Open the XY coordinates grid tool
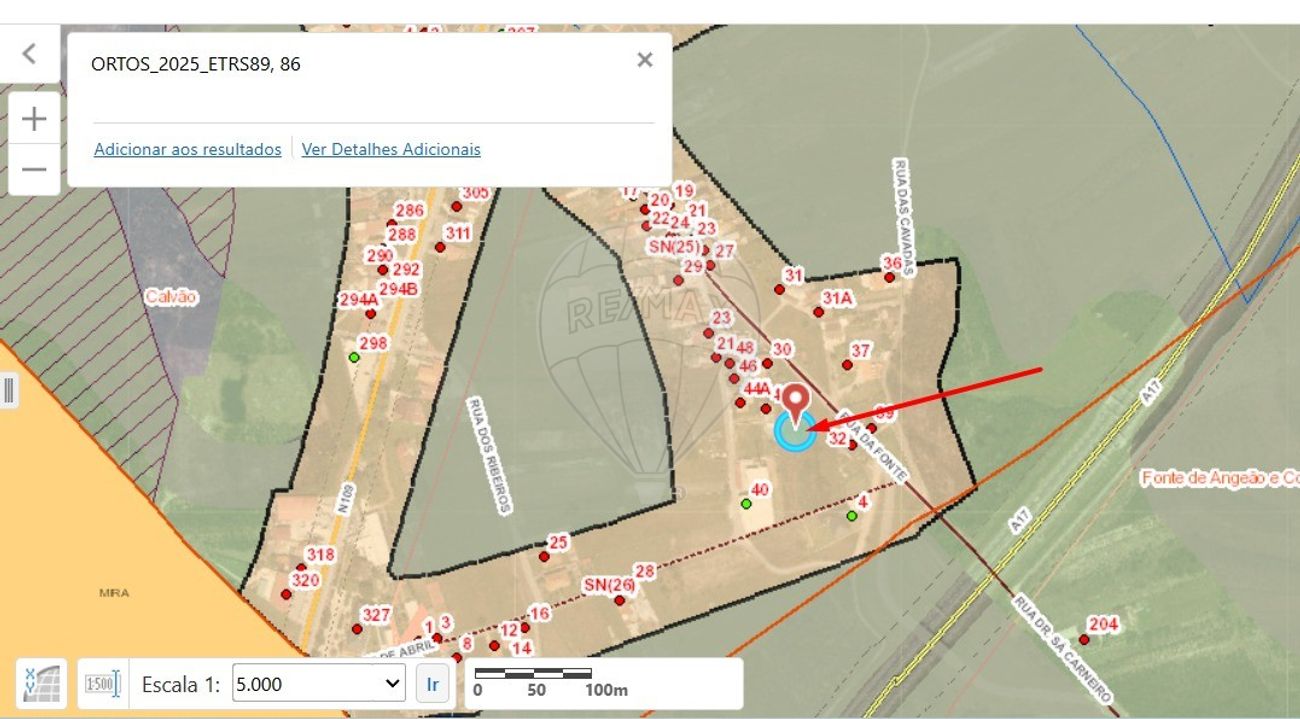 click(42, 683)
